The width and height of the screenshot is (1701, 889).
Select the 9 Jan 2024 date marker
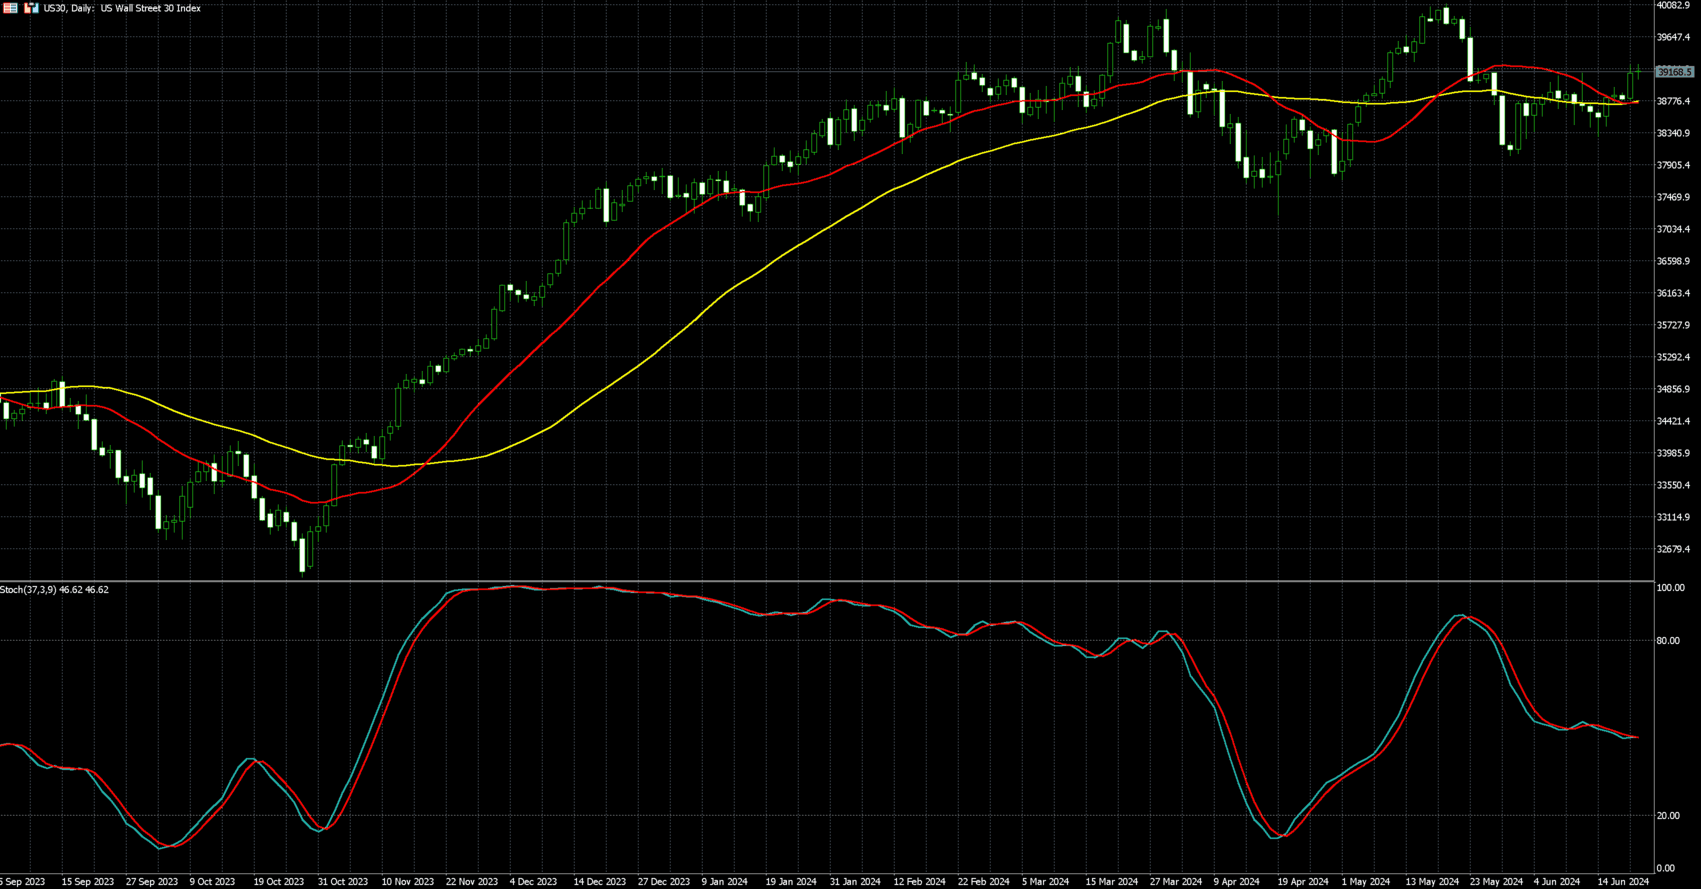click(725, 882)
